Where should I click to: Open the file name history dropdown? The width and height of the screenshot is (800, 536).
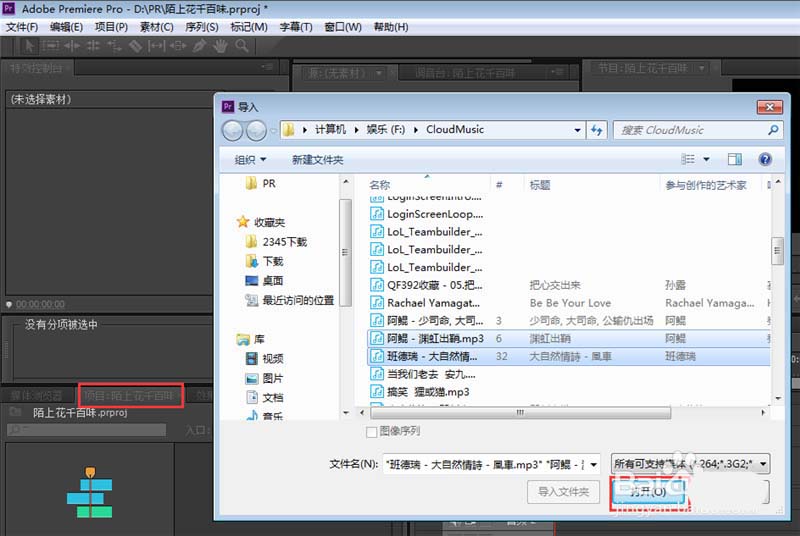[x=593, y=464]
